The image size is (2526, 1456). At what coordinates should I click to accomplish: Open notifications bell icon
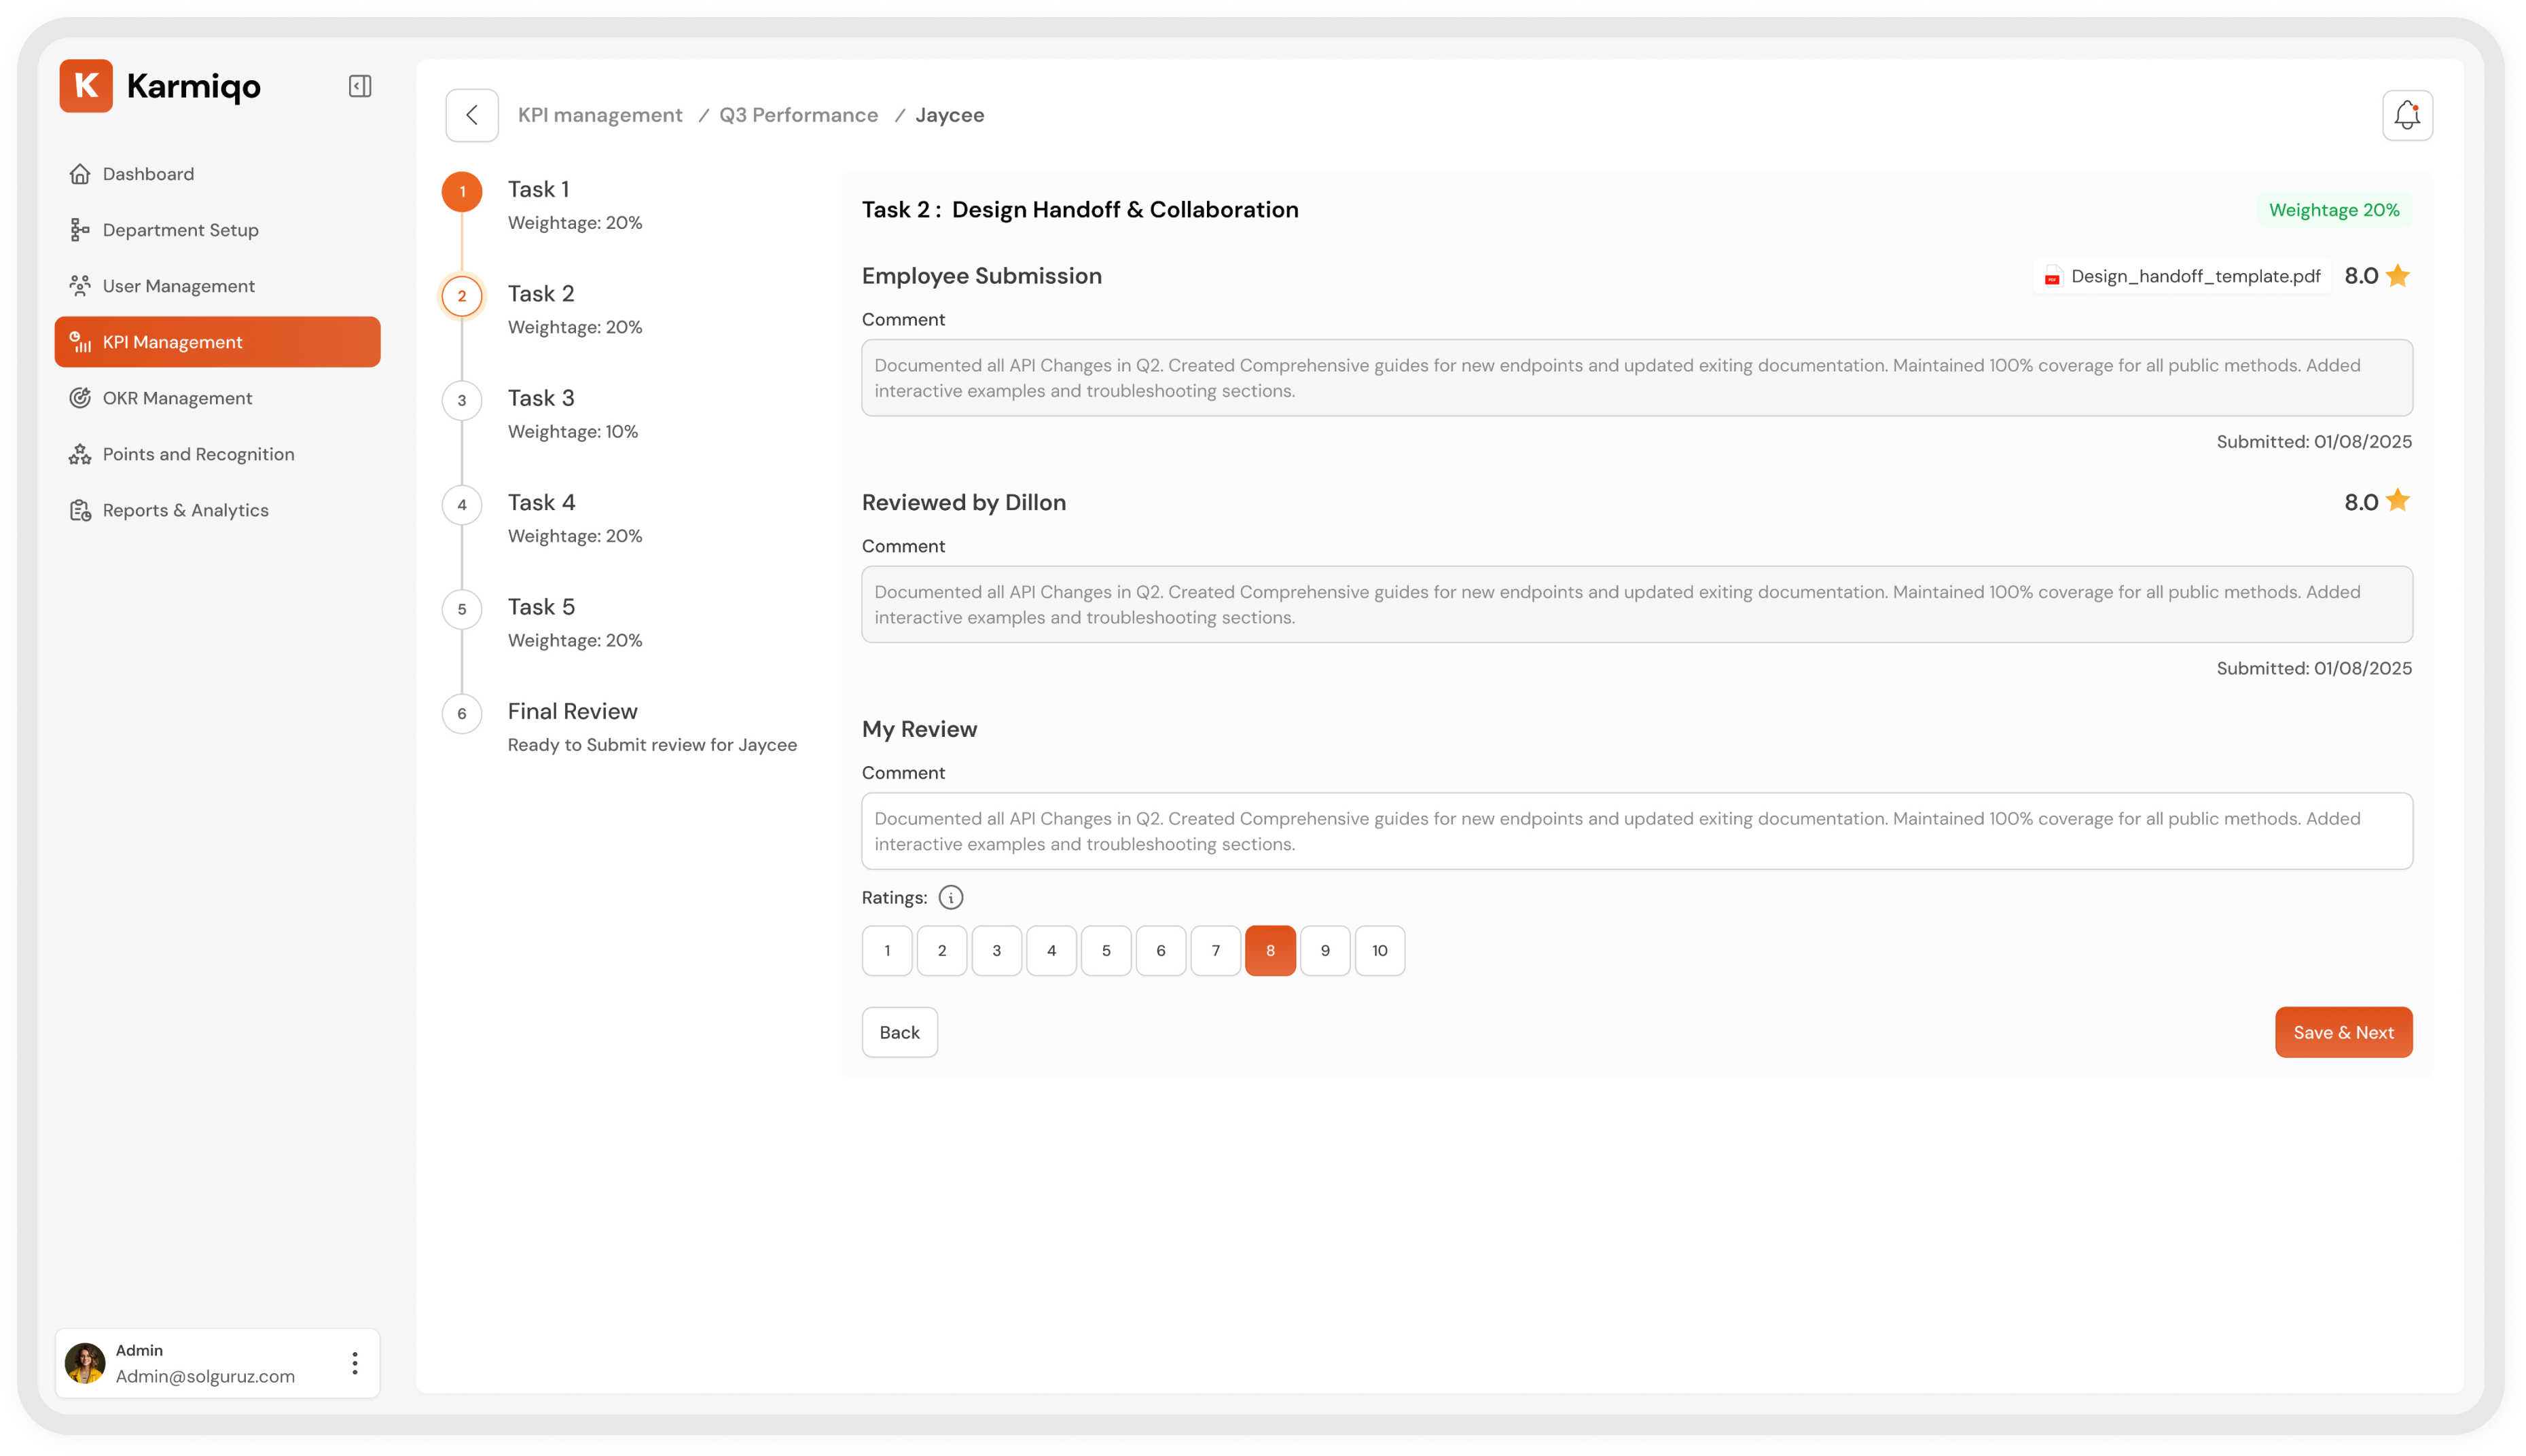pos(2407,115)
